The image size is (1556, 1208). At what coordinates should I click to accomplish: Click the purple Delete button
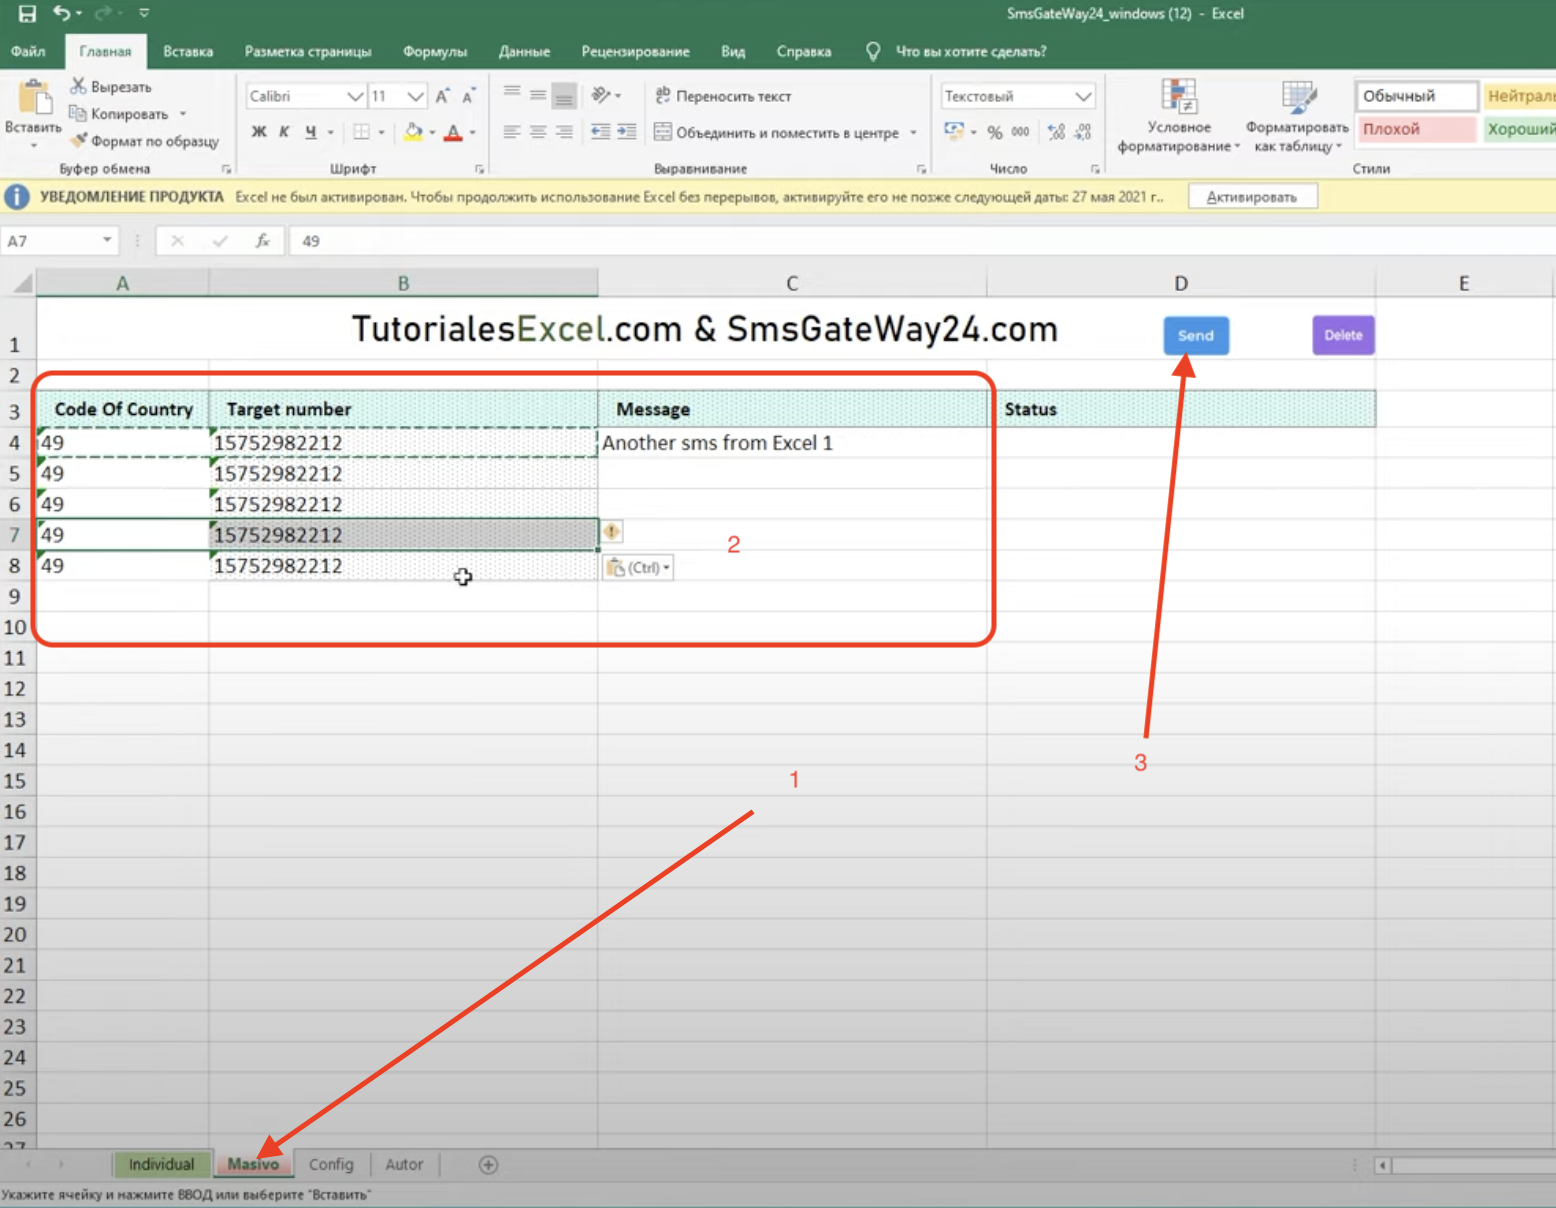coord(1343,335)
